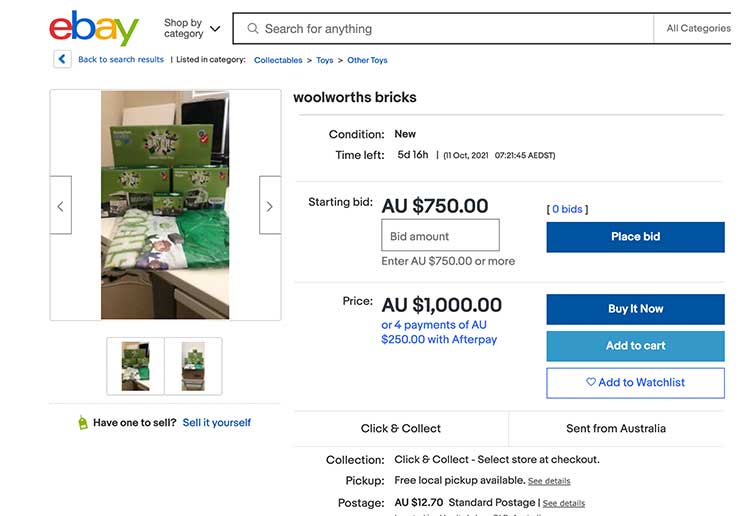This screenshot has width=750, height=516.
Task: Select the second photo thumbnail
Action: click(193, 366)
